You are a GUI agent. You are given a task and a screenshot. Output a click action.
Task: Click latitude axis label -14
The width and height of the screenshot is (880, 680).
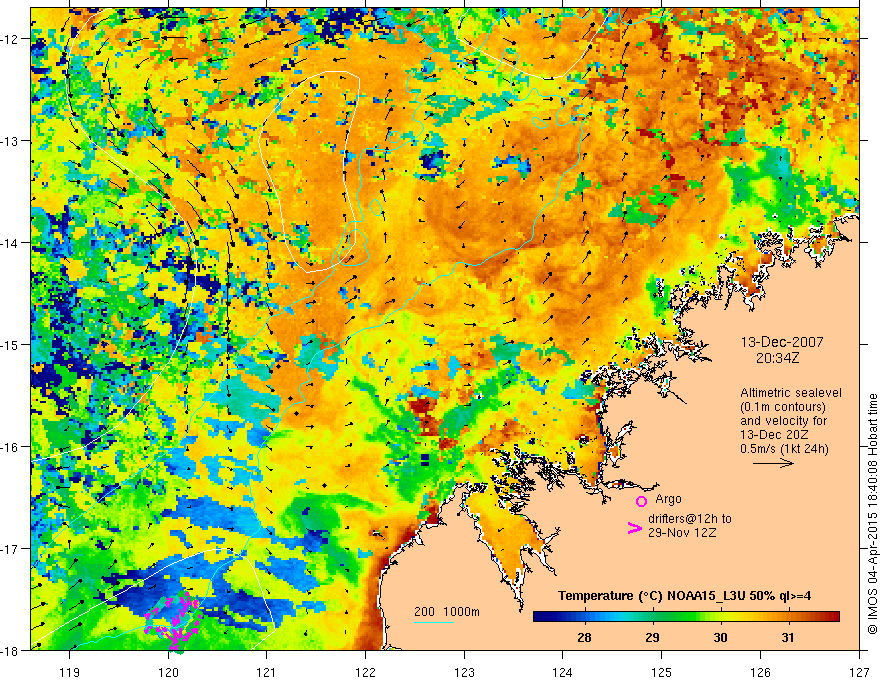(x=10, y=243)
